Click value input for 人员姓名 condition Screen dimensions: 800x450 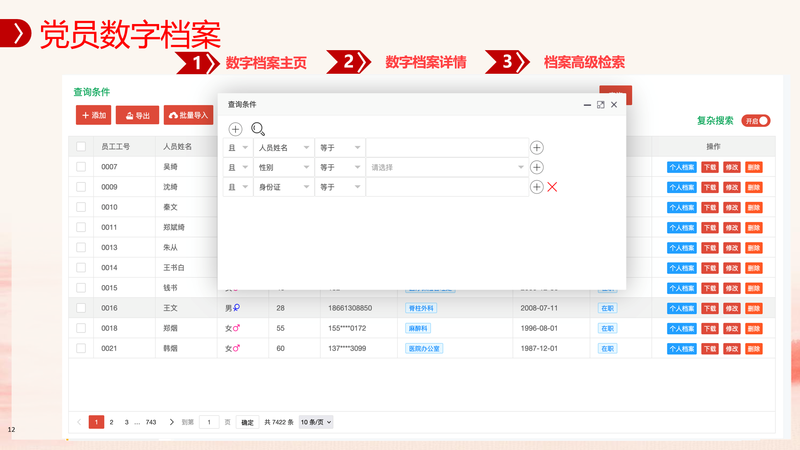(447, 147)
